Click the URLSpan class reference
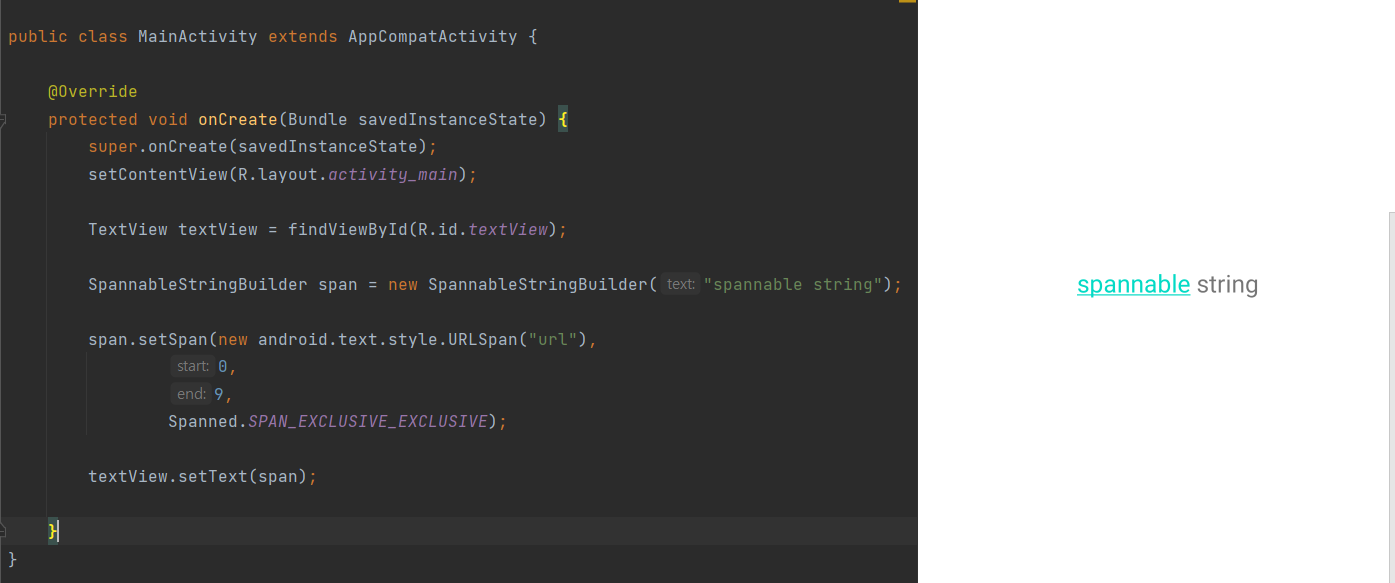The width and height of the screenshot is (1395, 583). point(483,340)
